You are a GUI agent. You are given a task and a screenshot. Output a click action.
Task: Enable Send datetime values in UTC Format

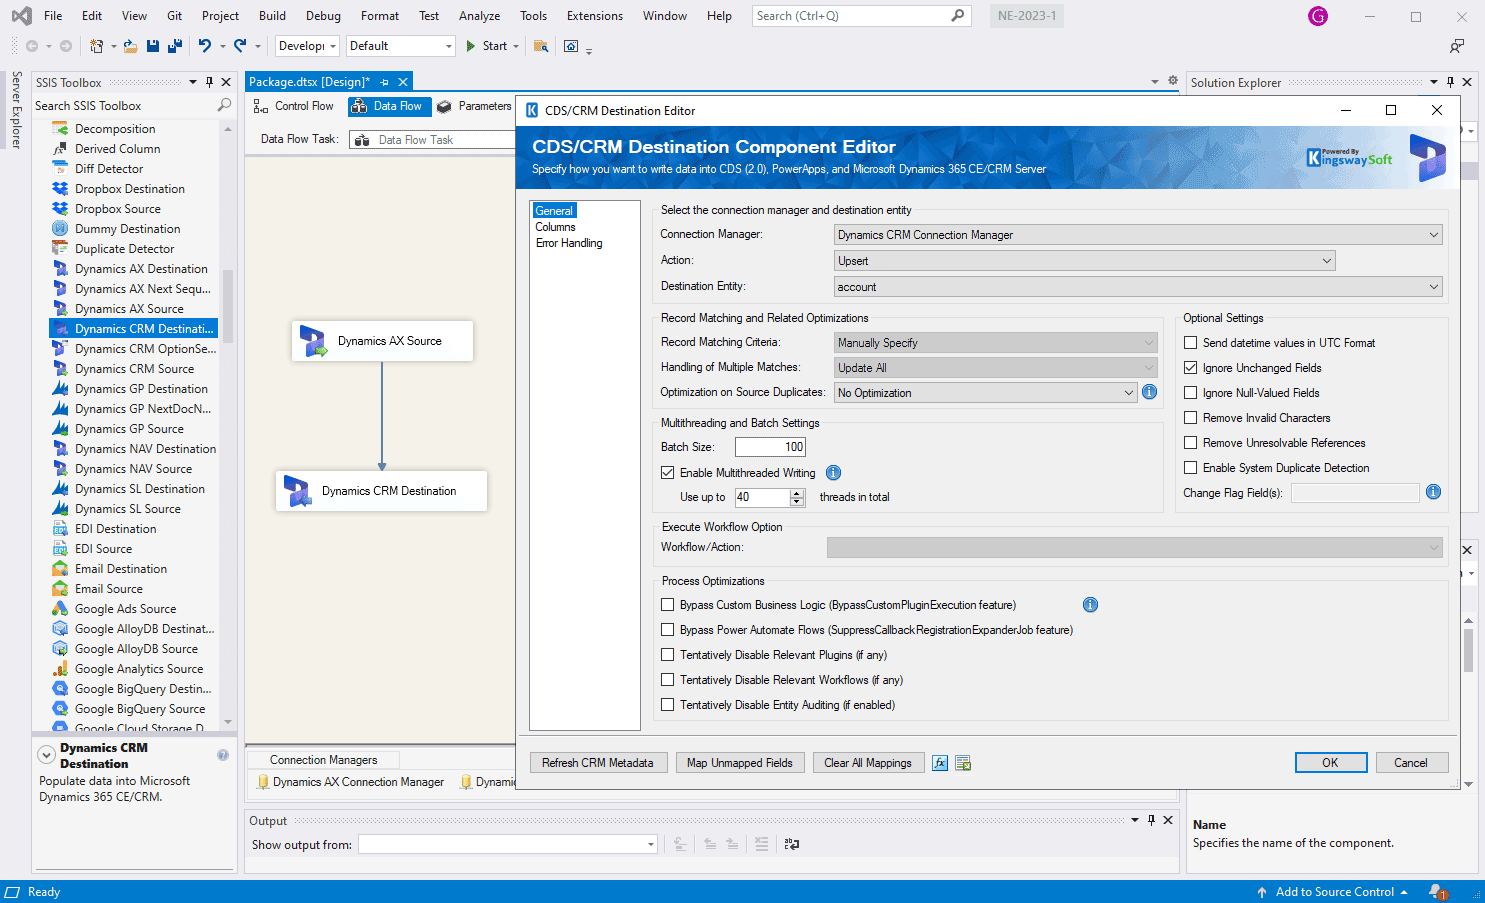(x=1190, y=343)
